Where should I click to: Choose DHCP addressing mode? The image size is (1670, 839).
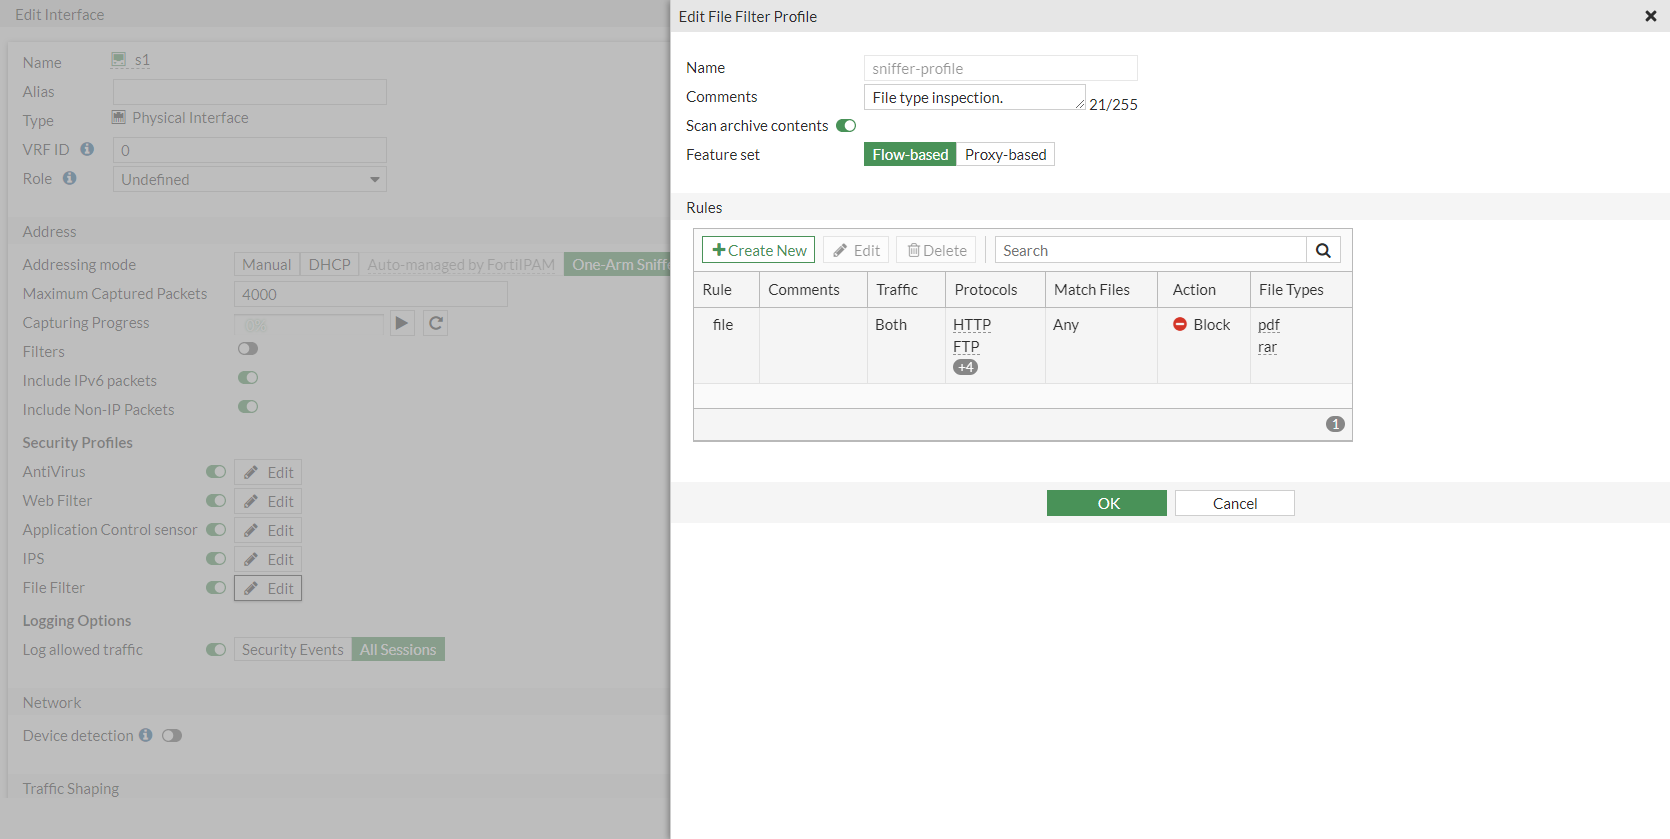[330, 264]
